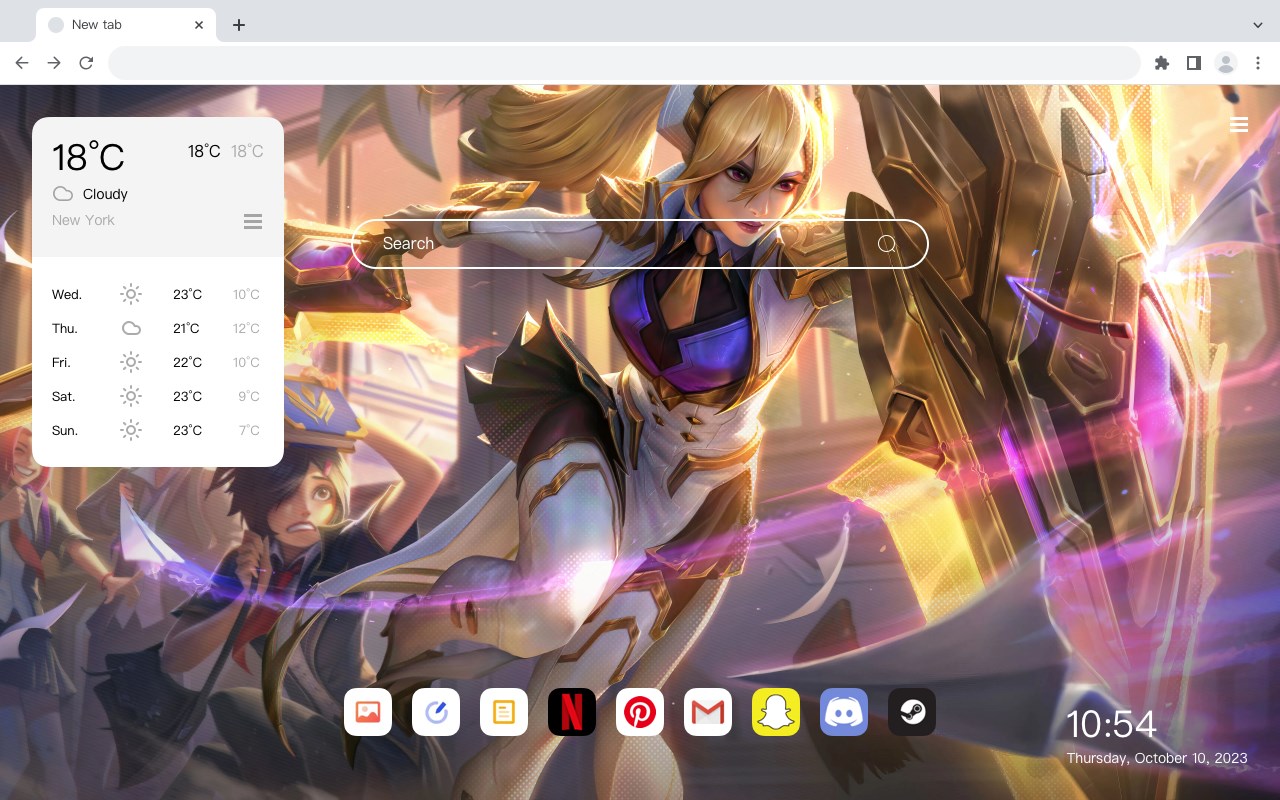Click the blue circular pencil shortcut icon

pos(436,712)
